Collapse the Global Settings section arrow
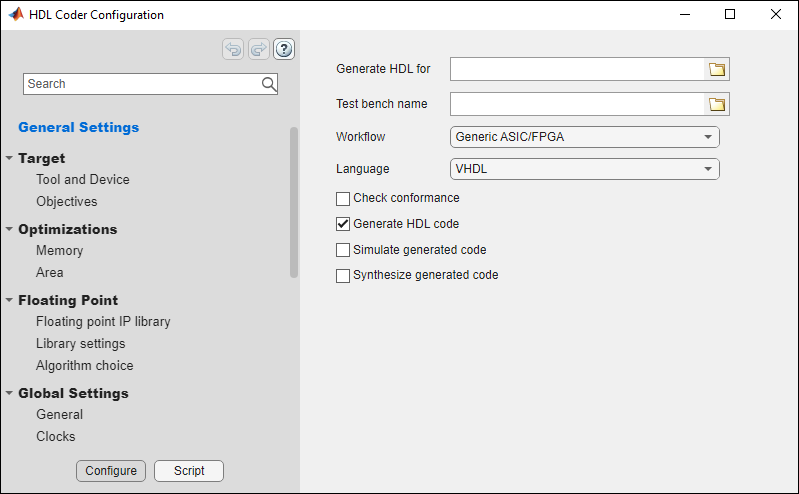 pyautogui.click(x=9, y=393)
